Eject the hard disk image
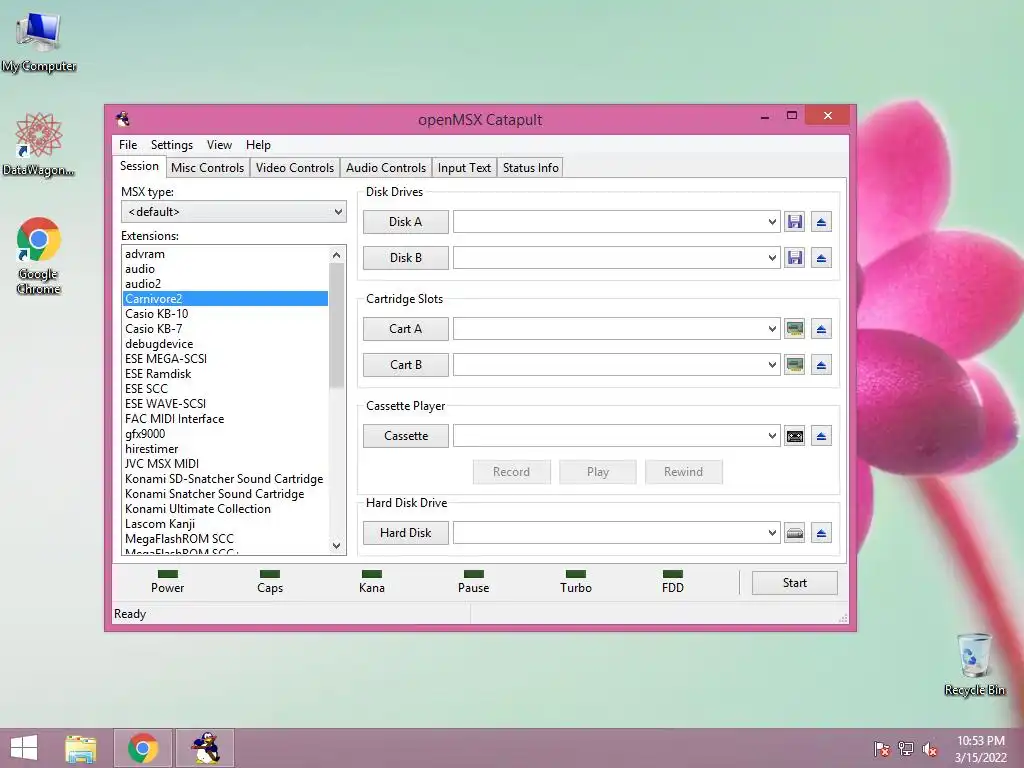This screenshot has height=768, width=1024. (821, 533)
